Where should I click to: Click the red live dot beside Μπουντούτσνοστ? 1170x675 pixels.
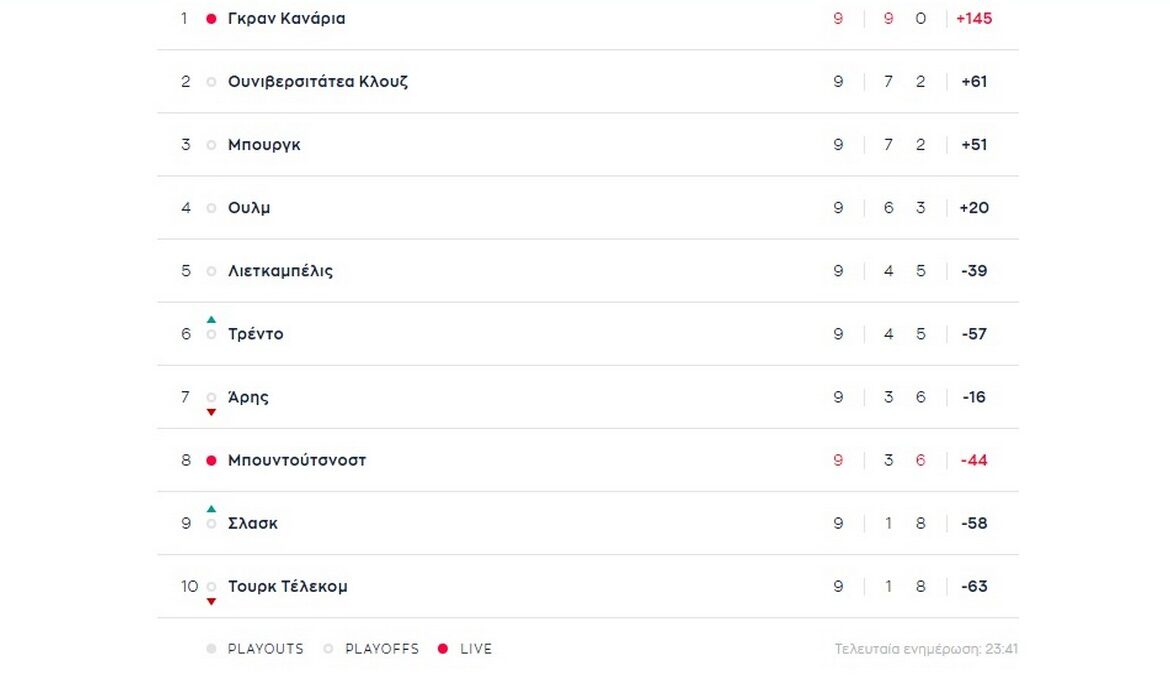coord(211,461)
